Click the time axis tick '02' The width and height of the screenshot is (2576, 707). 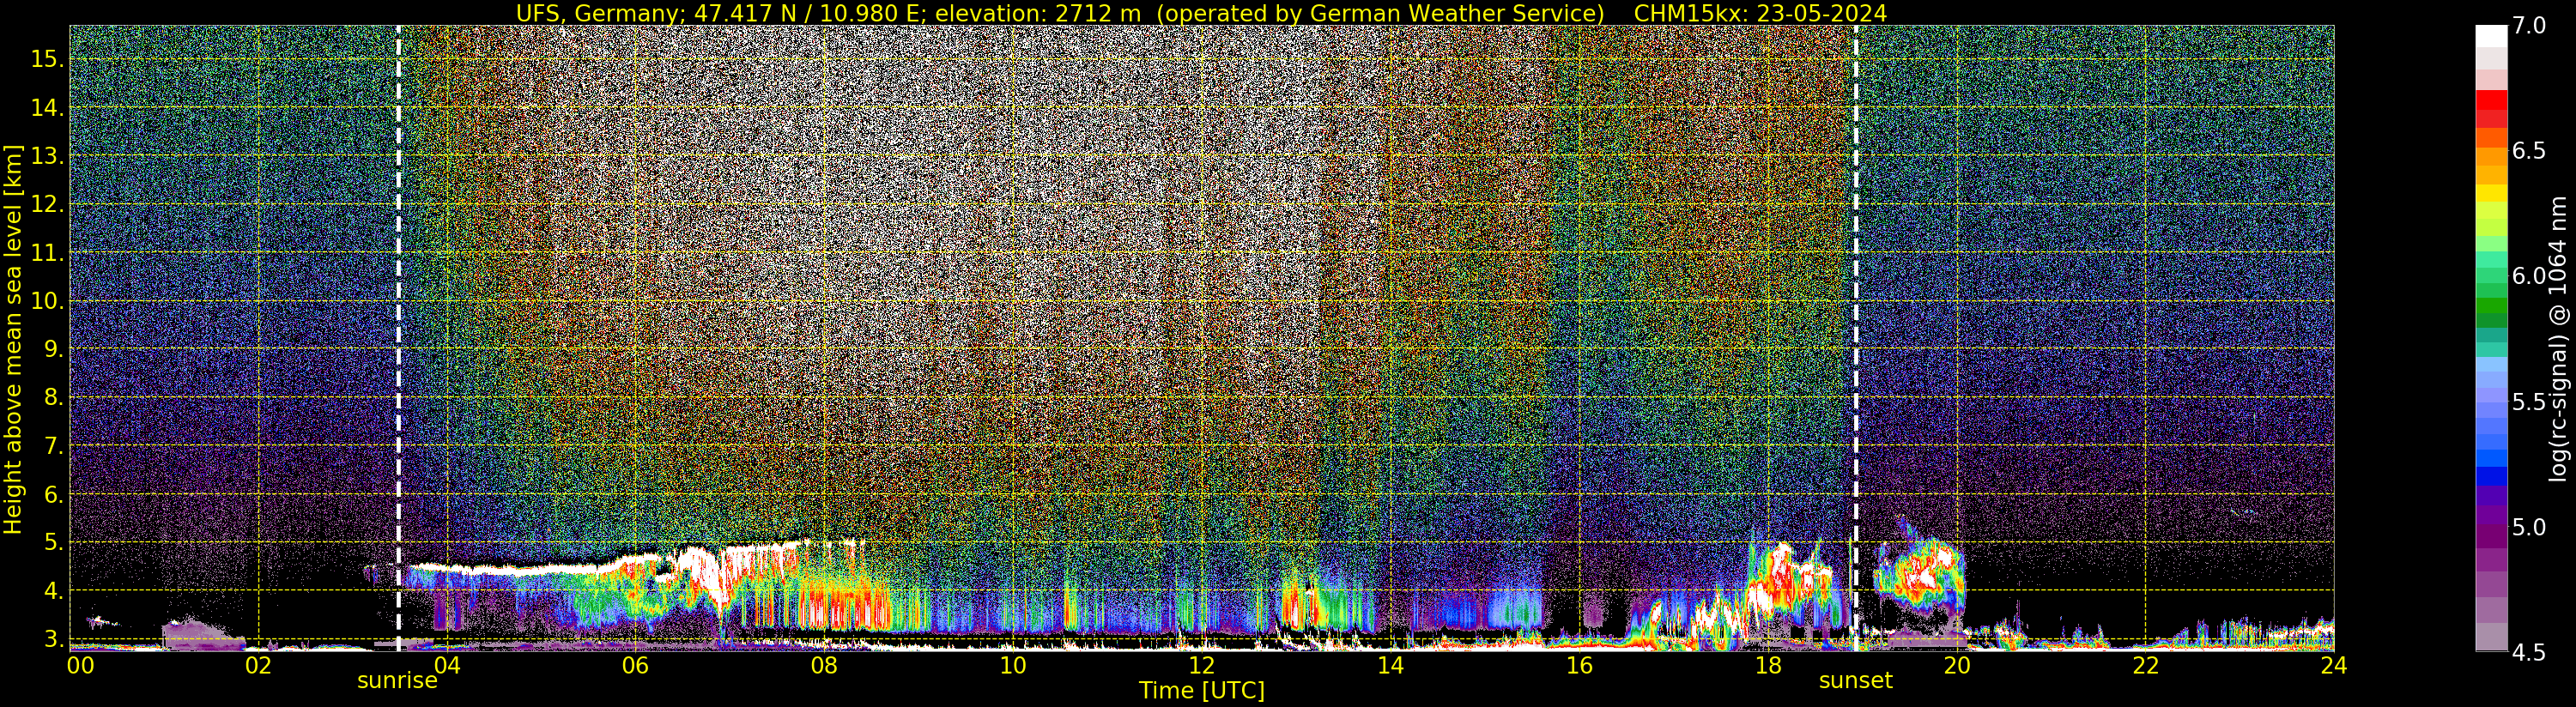tap(258, 665)
